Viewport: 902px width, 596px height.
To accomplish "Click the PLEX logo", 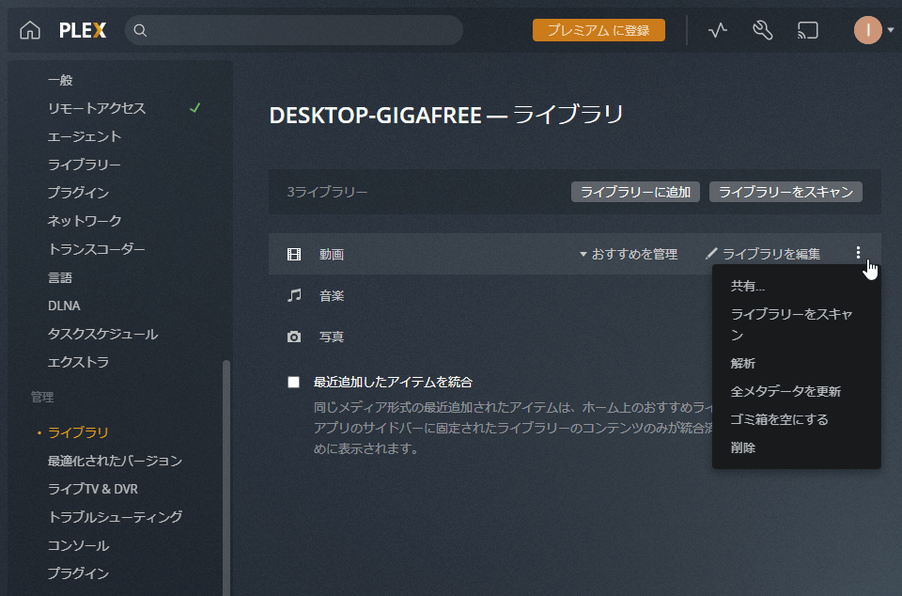I will click(x=83, y=30).
